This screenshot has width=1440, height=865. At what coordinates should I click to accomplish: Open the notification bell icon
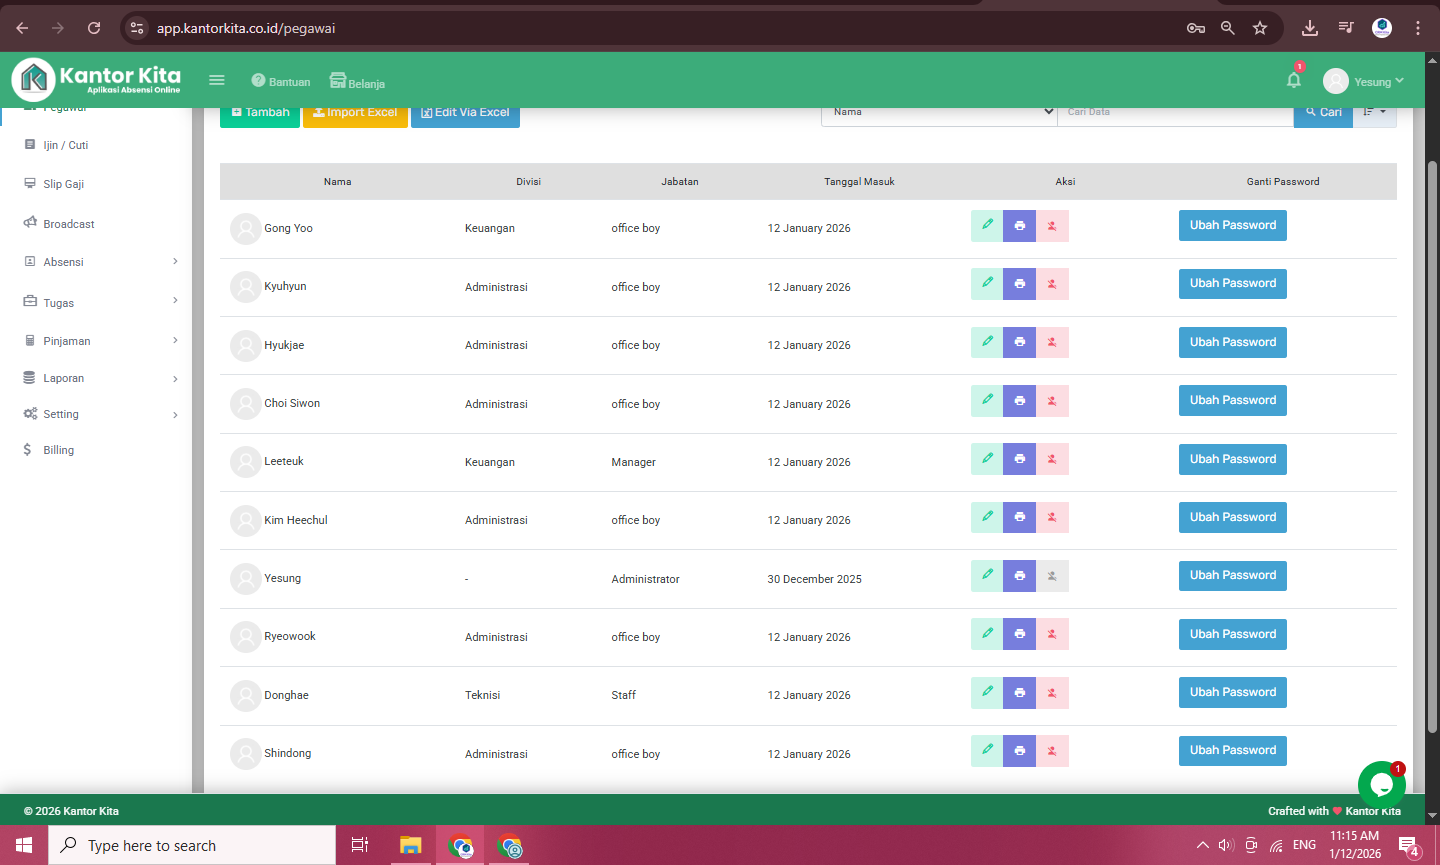(x=1294, y=80)
